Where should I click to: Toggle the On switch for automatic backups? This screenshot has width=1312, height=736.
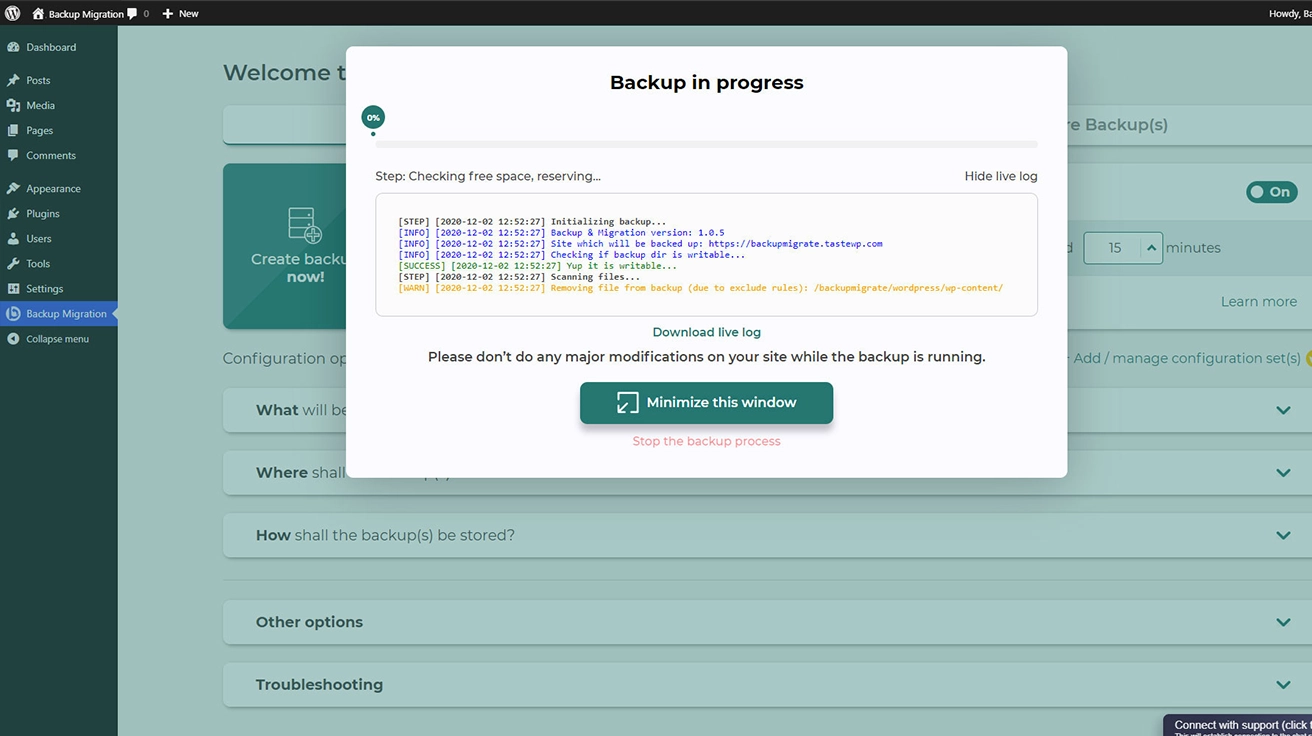click(x=1271, y=192)
